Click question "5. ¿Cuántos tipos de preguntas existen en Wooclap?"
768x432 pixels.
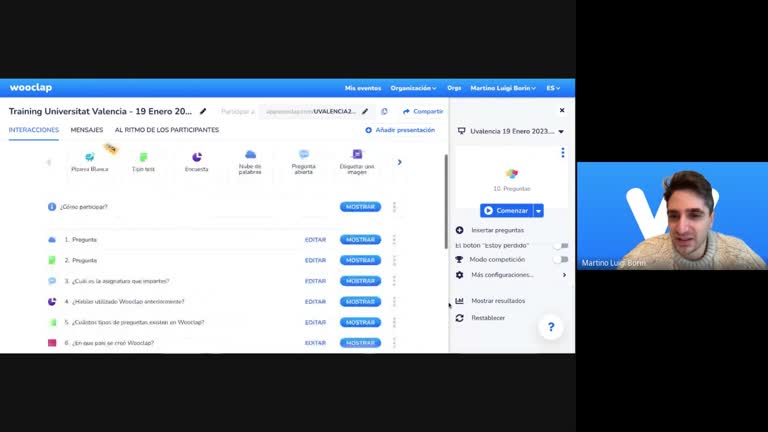tap(135, 322)
